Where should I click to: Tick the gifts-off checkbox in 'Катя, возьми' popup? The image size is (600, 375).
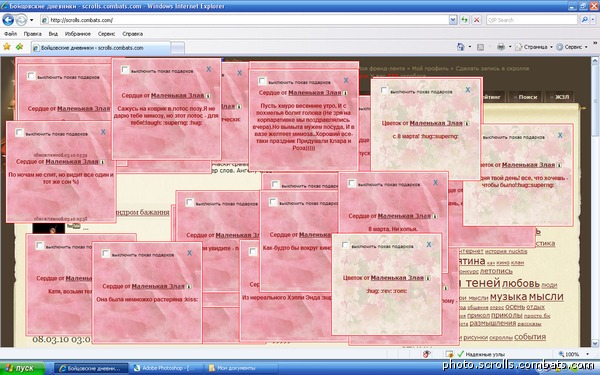pos(39,246)
